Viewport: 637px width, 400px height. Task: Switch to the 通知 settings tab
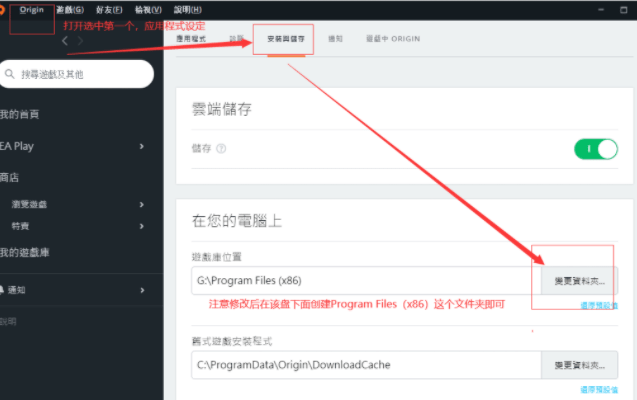click(335, 39)
